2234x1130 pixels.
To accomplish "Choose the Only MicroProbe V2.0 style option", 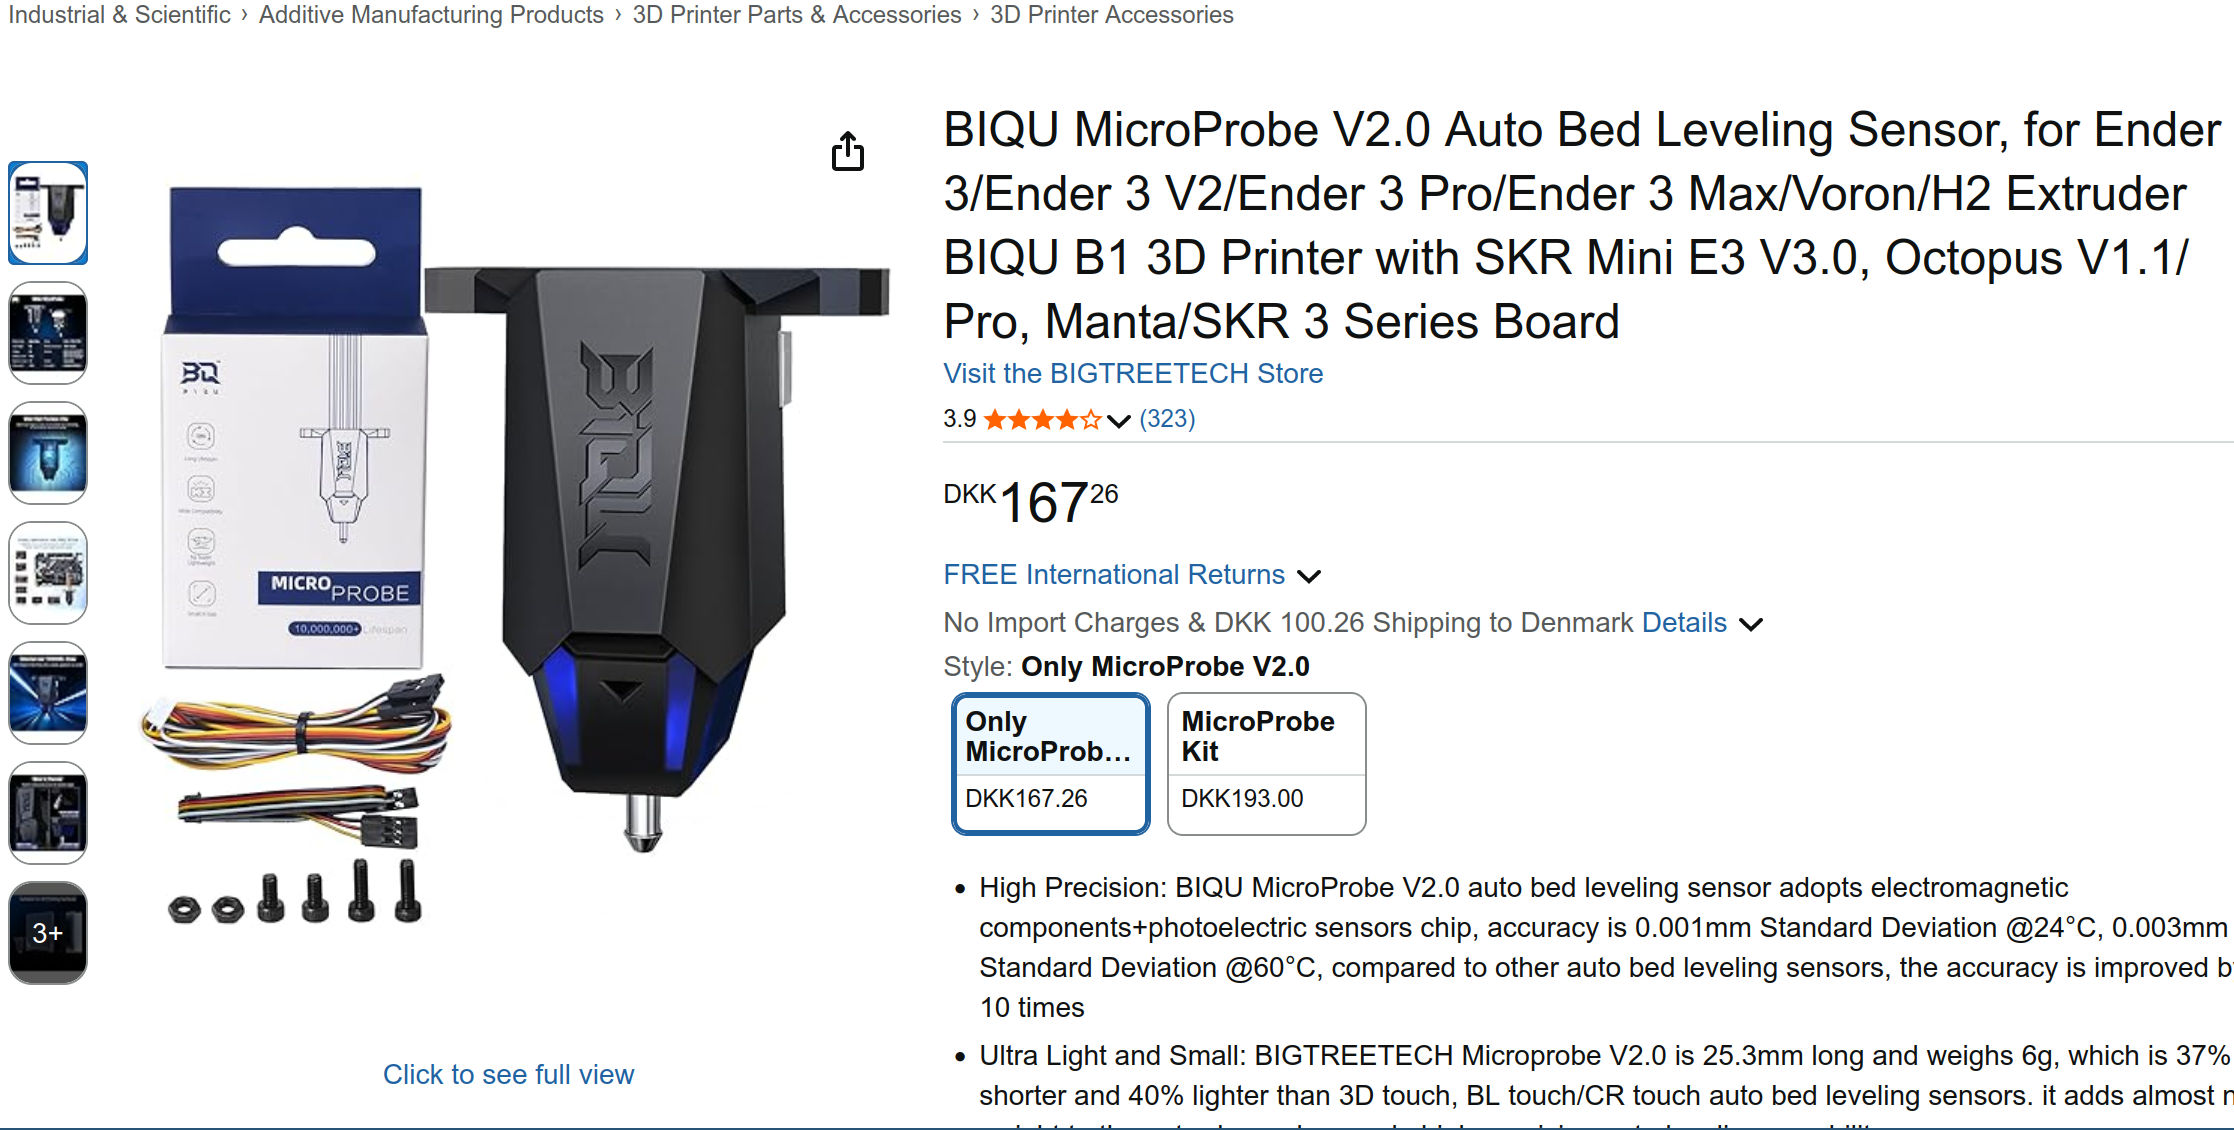I will (1050, 763).
